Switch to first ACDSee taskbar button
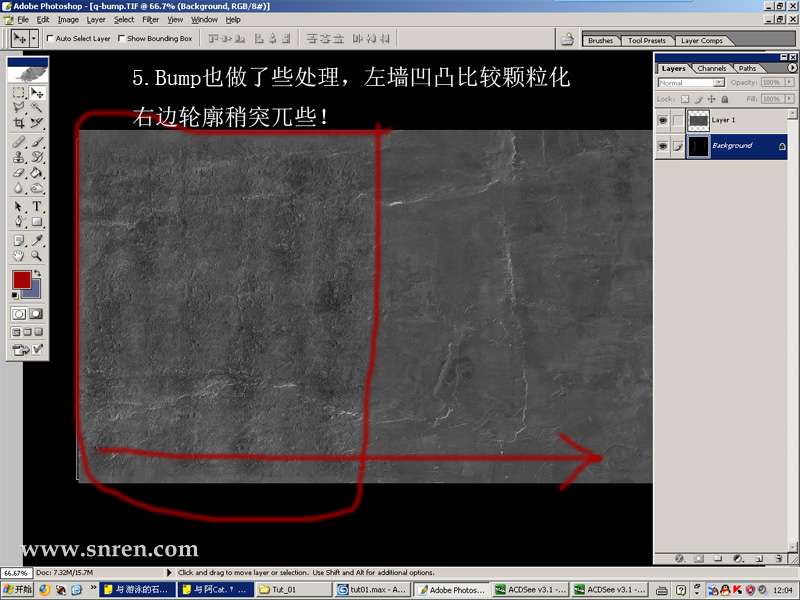 tap(530, 590)
